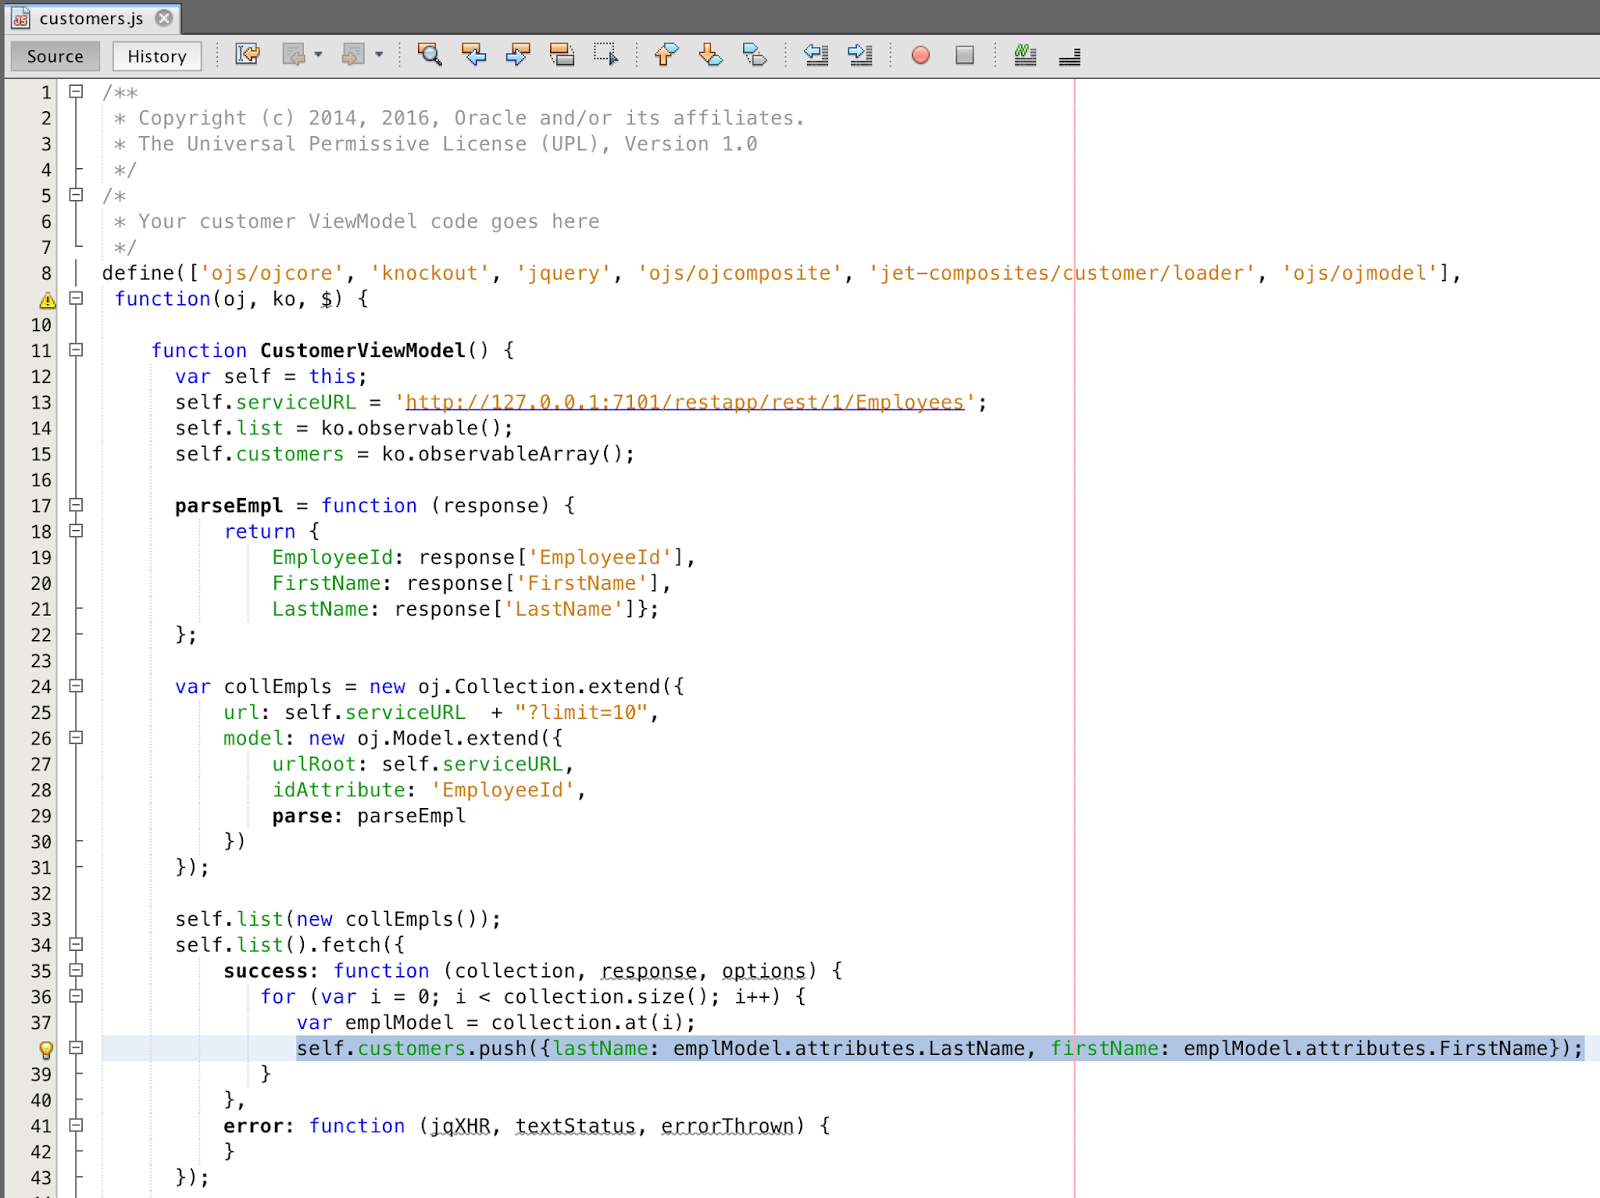The image size is (1600, 1198).
Task: Toggle Rectangular Selection mode
Action: pos(606,55)
